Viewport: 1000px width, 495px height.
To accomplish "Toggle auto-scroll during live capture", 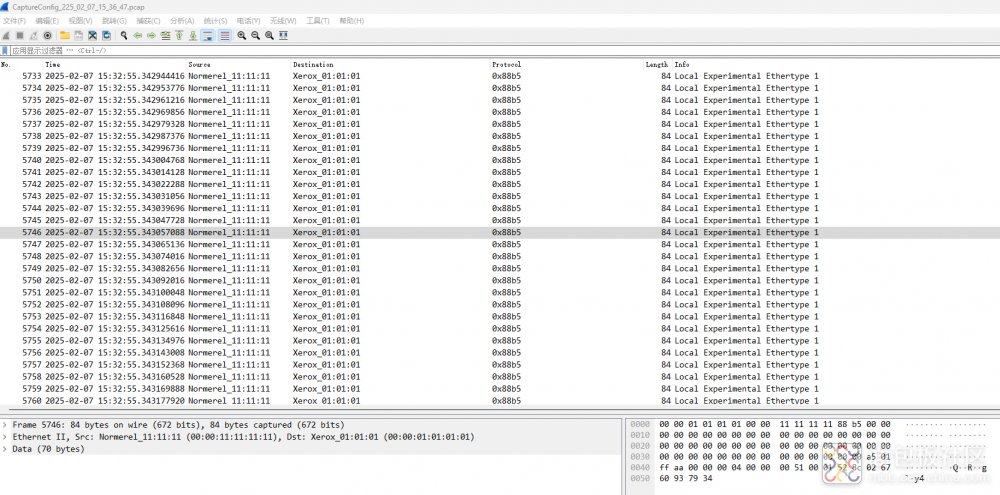I will pyautogui.click(x=207, y=36).
